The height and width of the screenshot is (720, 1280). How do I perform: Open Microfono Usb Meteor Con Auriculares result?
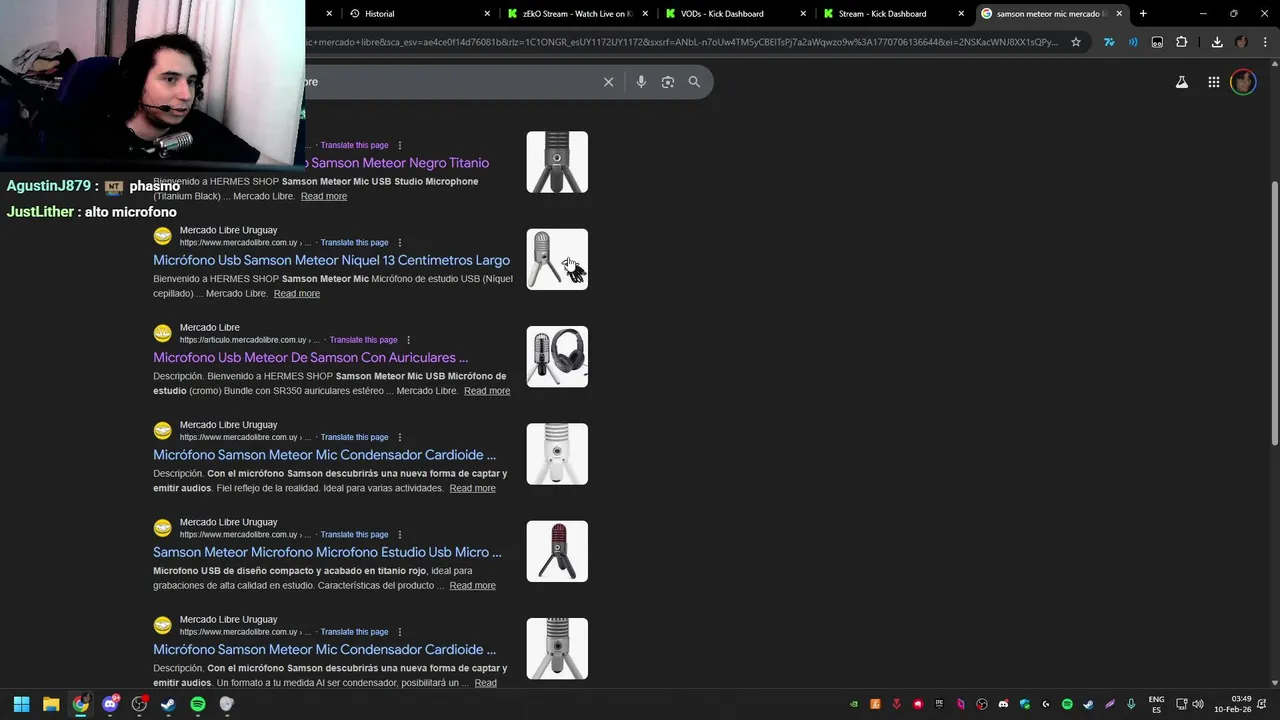[310, 357]
